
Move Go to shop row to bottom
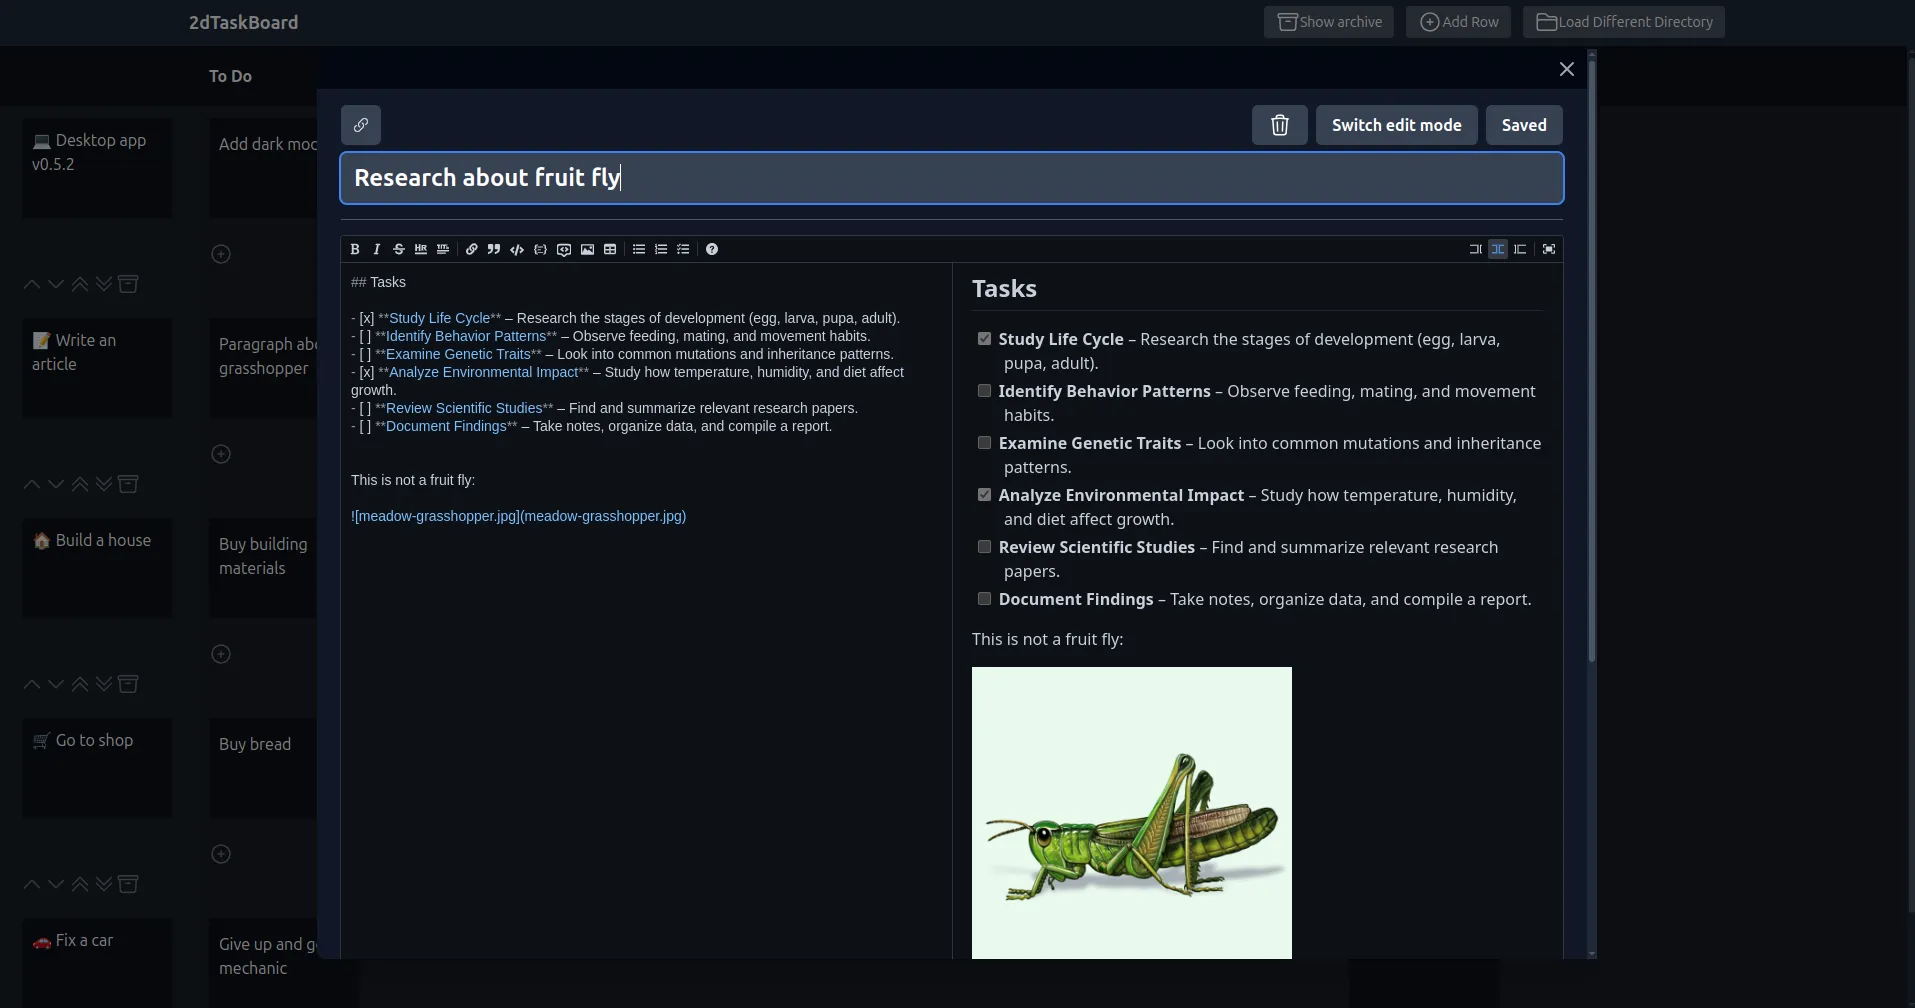[x=104, y=884]
